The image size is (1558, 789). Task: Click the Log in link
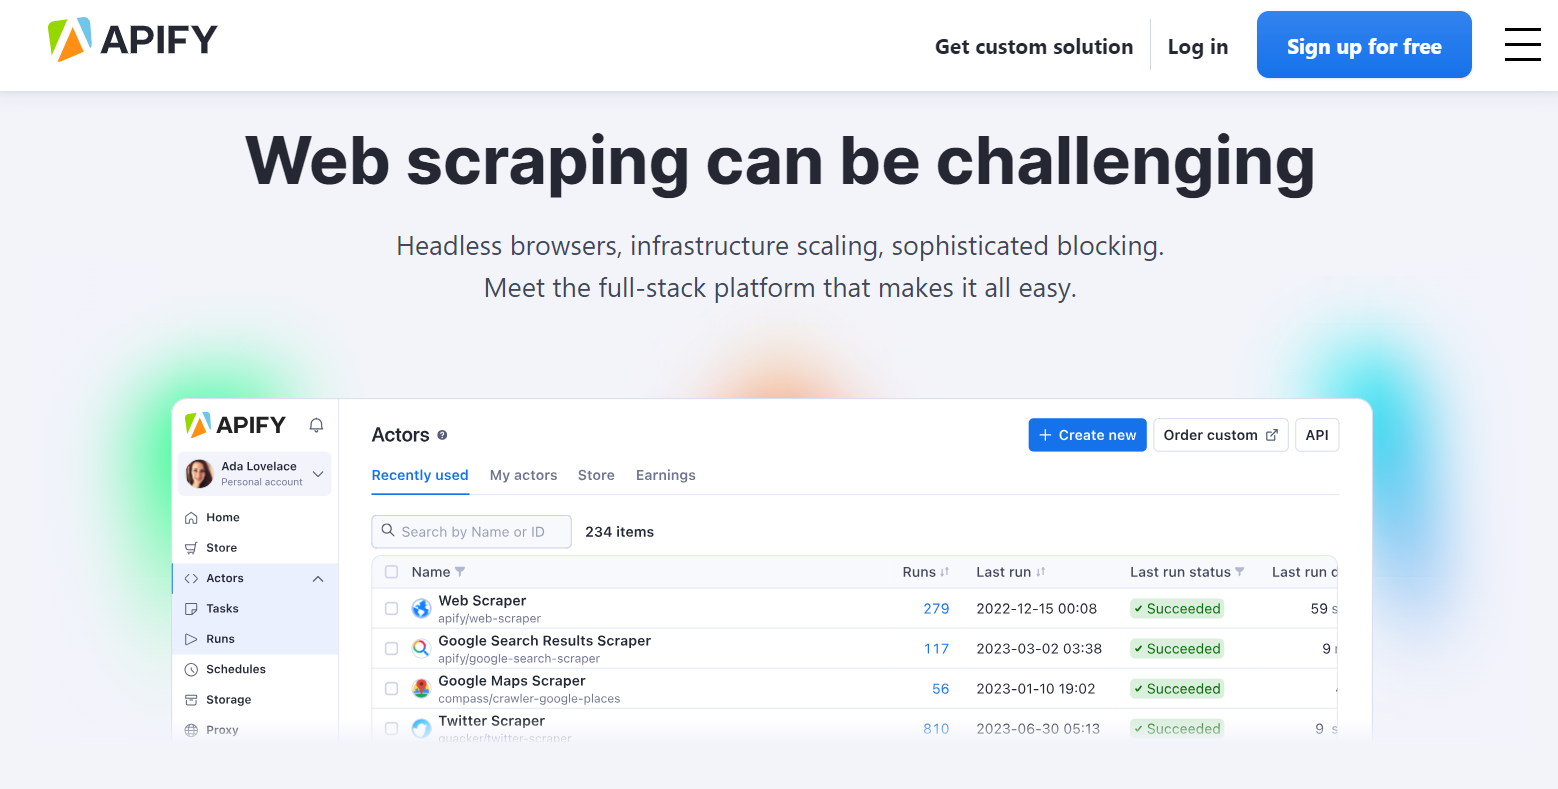1198,46
